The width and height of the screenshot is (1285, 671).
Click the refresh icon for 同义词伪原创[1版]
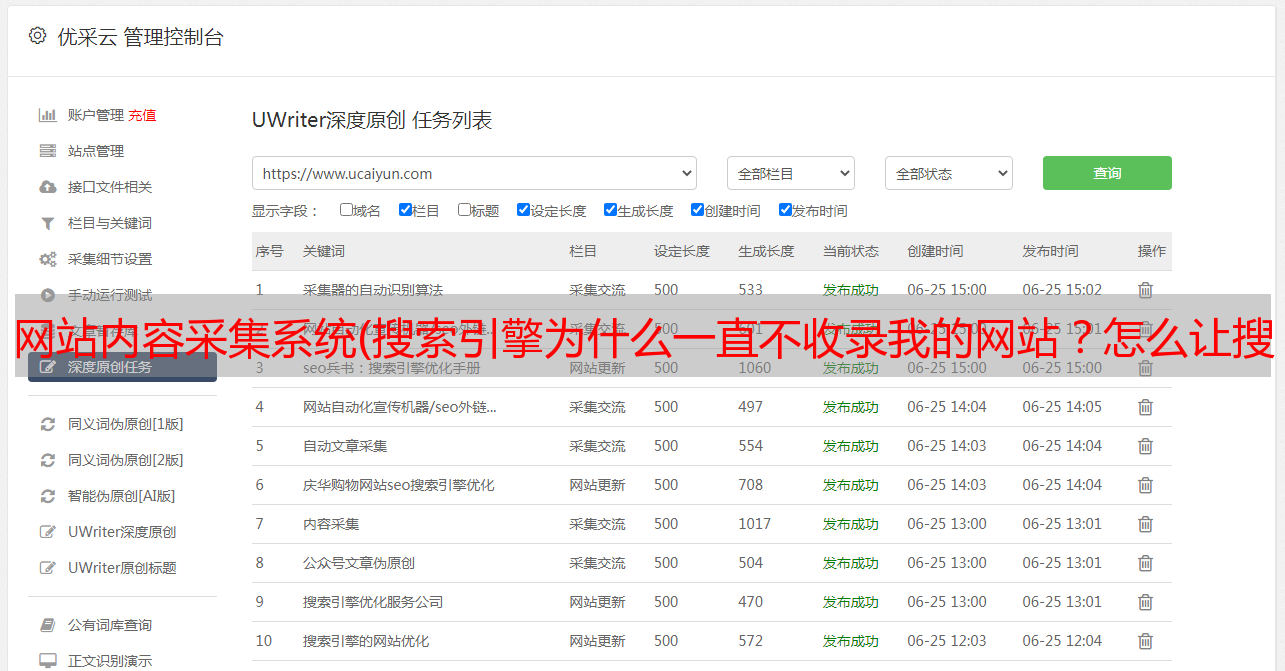click(x=47, y=424)
